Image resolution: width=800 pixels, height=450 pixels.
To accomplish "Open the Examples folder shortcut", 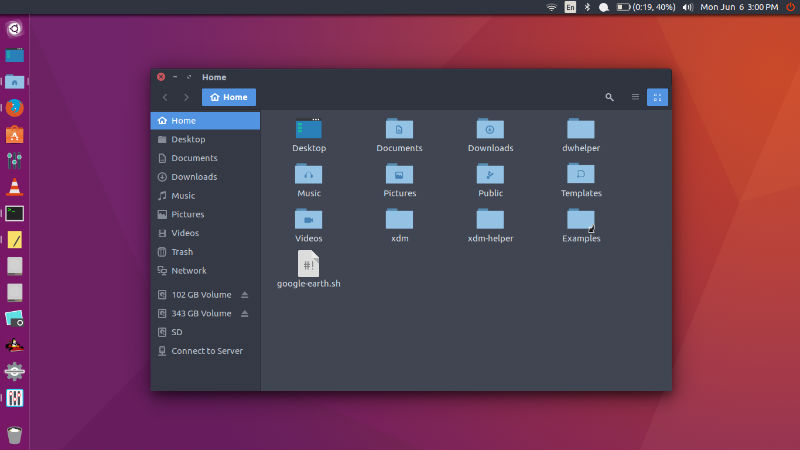I will pos(581,219).
